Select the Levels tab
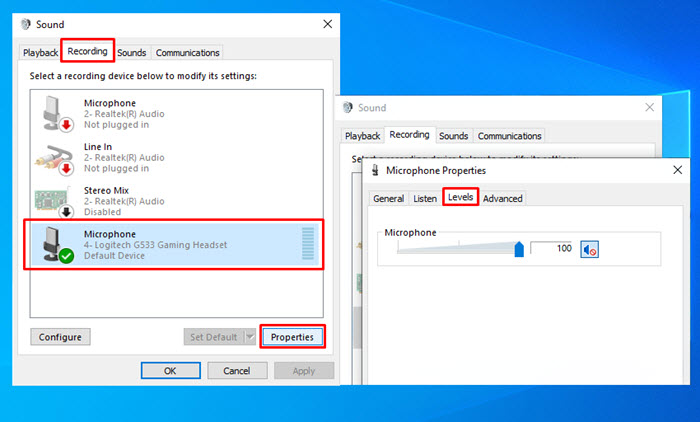Image resolution: width=700 pixels, height=422 pixels. click(x=460, y=197)
